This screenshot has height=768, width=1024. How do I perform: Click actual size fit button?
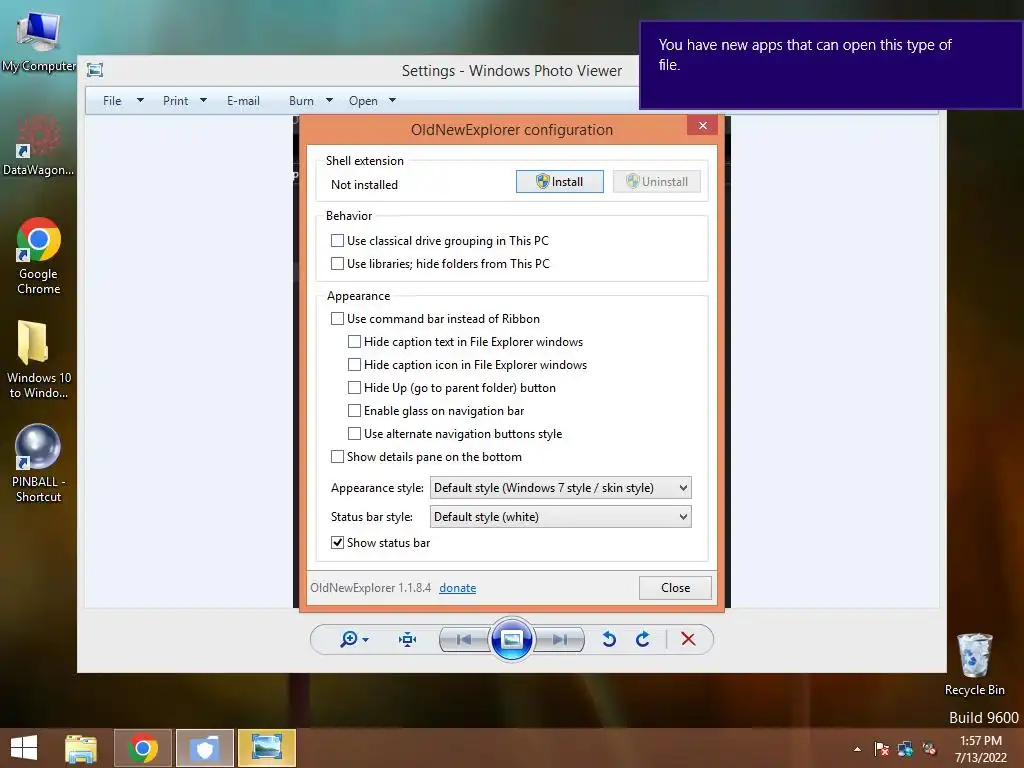[408, 639]
